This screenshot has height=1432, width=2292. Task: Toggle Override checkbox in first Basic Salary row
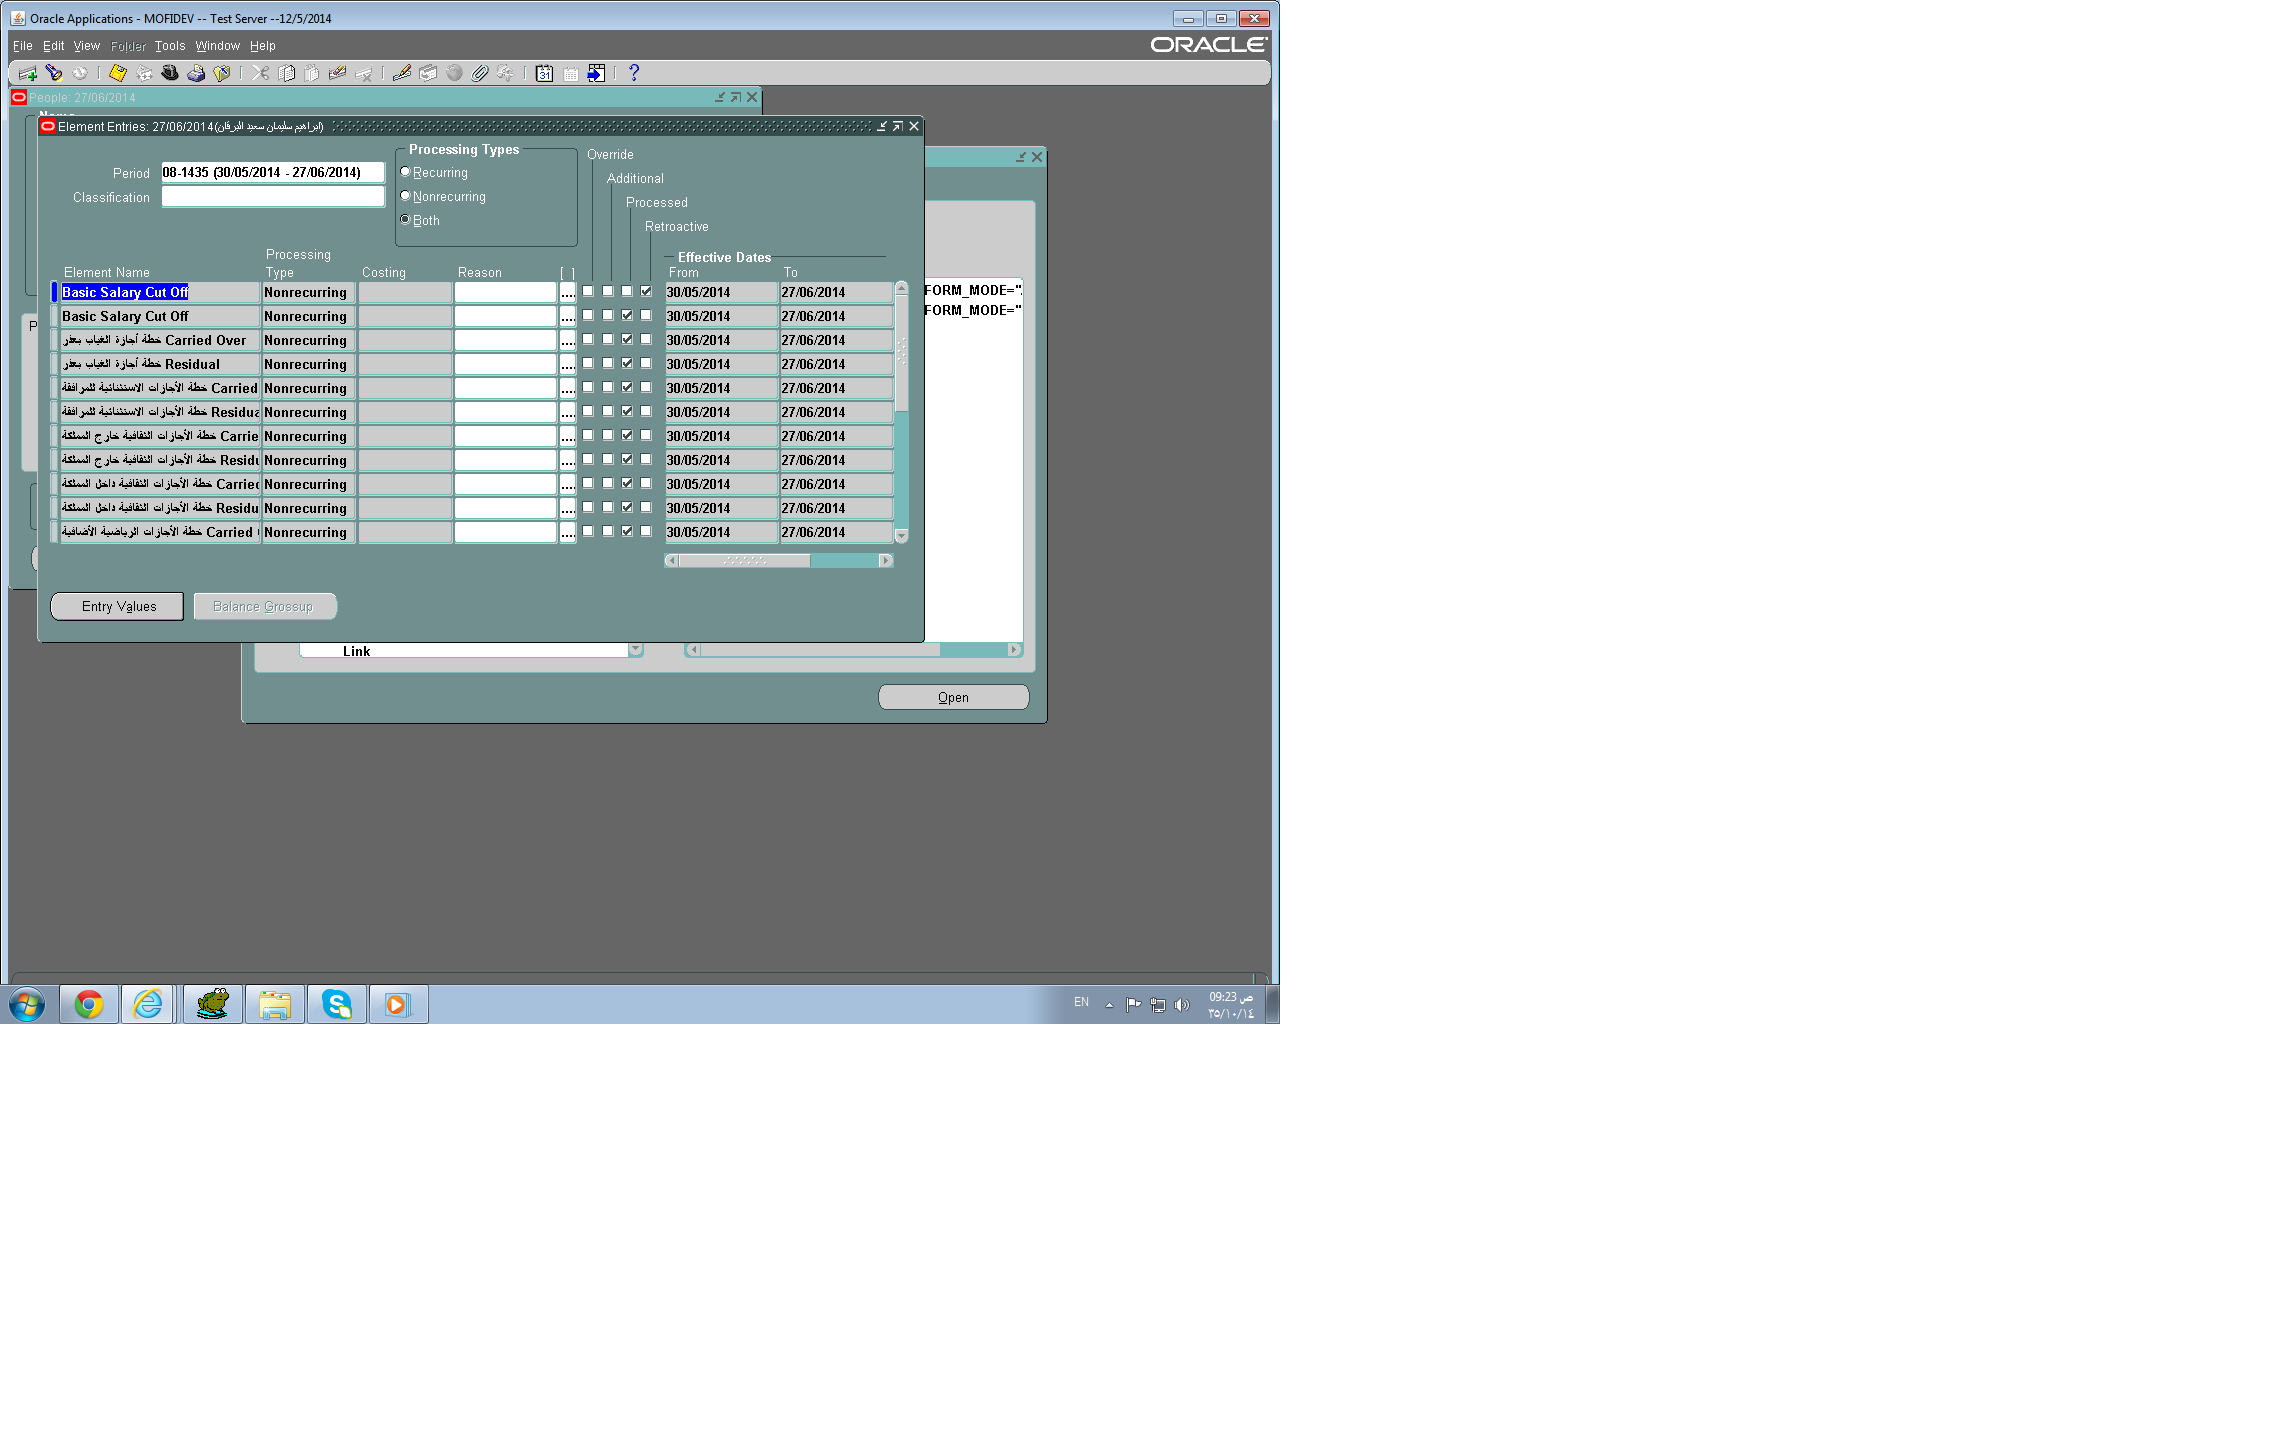pyautogui.click(x=588, y=291)
